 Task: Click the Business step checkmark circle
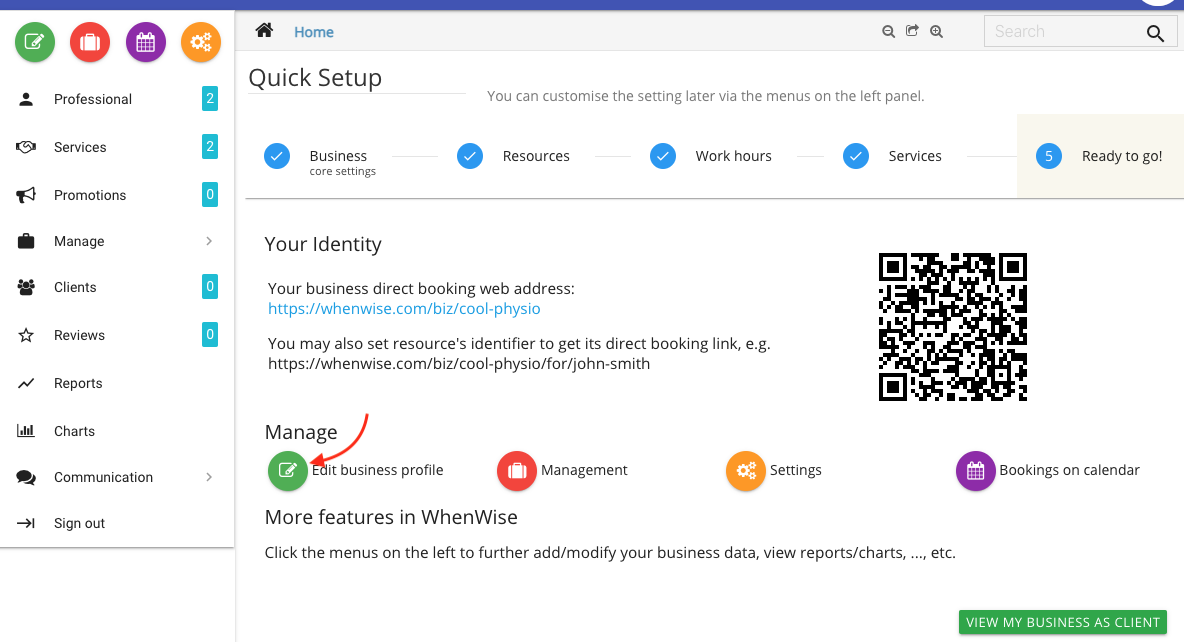click(x=277, y=156)
